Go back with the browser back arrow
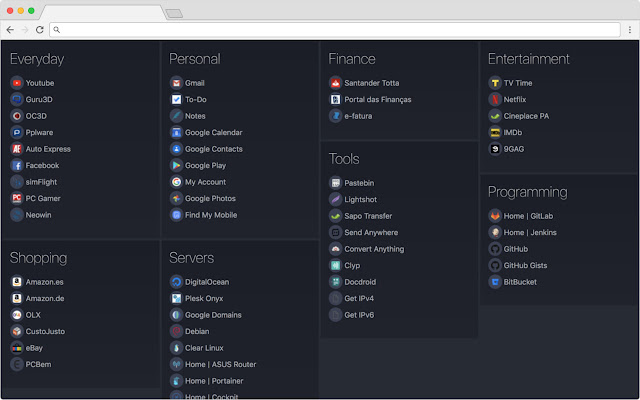640x400 pixels. [10, 29]
